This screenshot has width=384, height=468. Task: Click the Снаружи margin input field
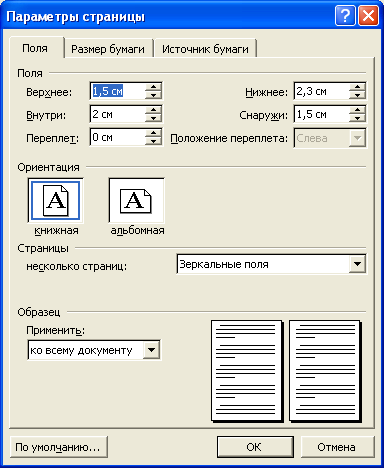(322, 114)
